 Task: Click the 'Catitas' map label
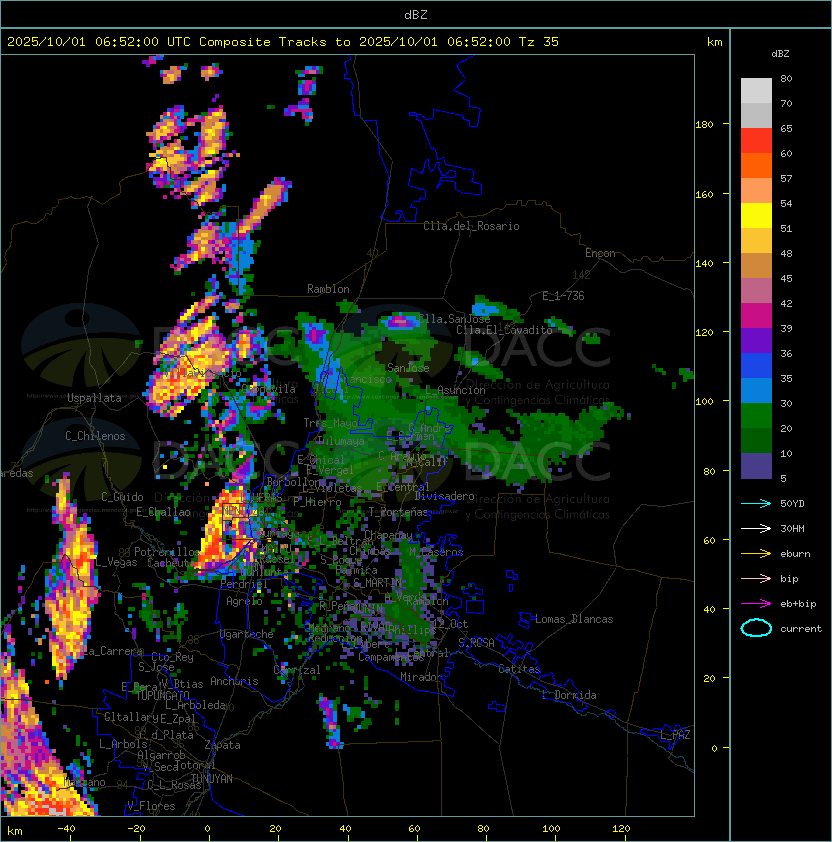[x=519, y=669]
